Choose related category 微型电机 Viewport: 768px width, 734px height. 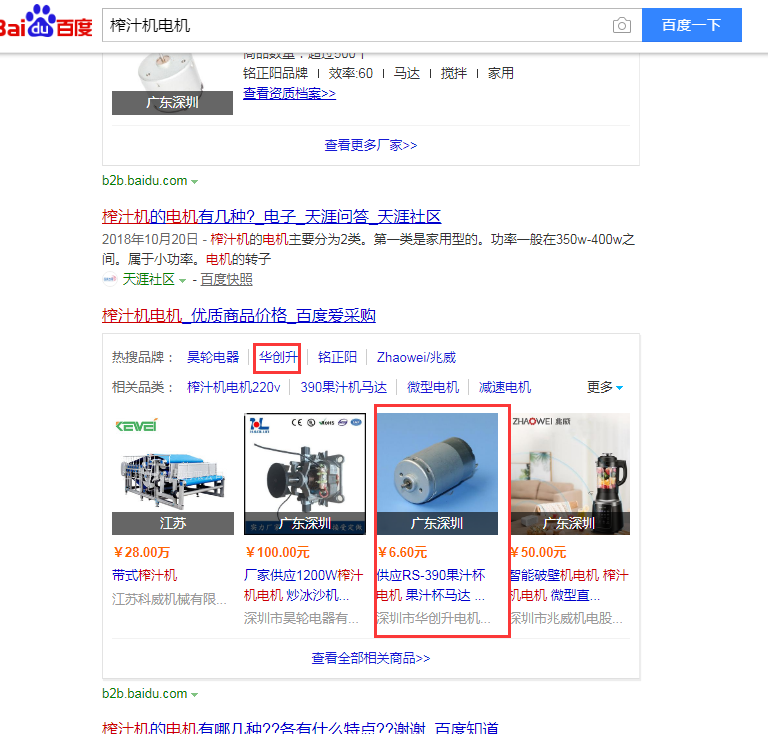433,387
